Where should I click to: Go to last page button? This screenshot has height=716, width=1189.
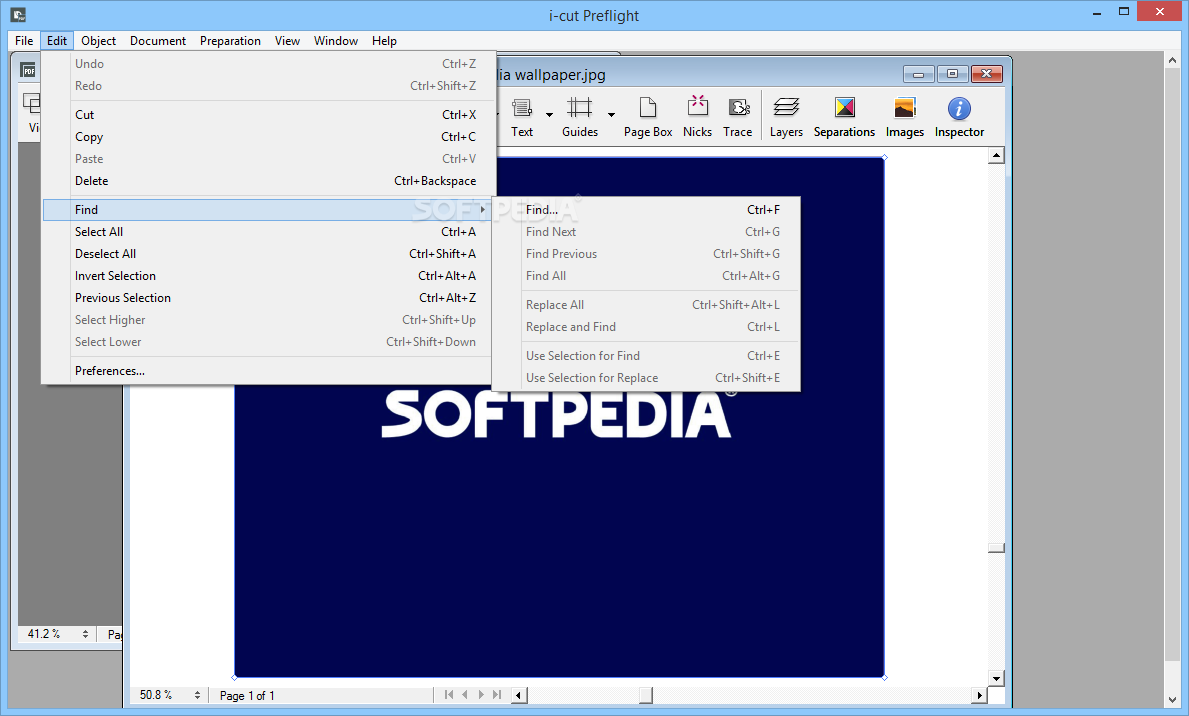tap(497, 694)
